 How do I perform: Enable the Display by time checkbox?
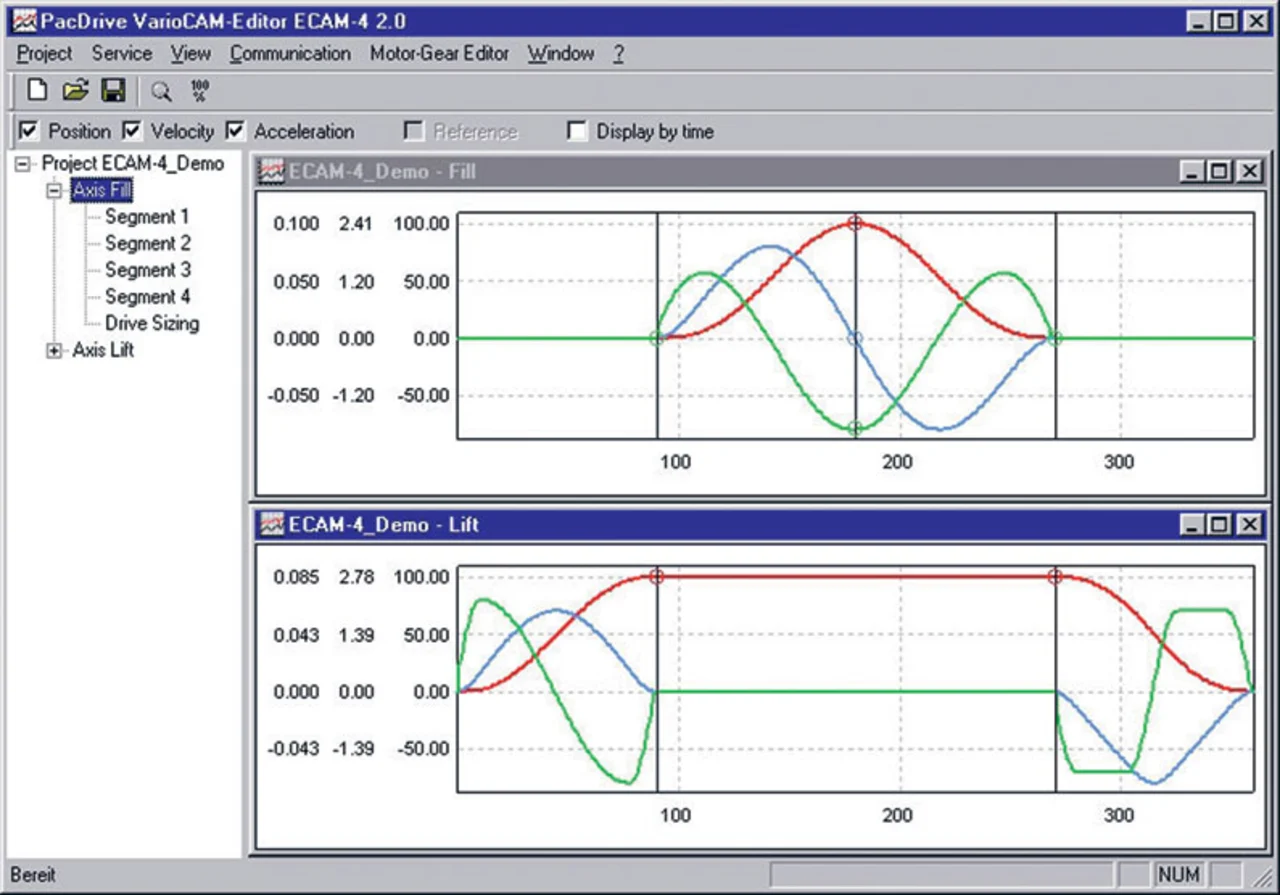click(576, 131)
